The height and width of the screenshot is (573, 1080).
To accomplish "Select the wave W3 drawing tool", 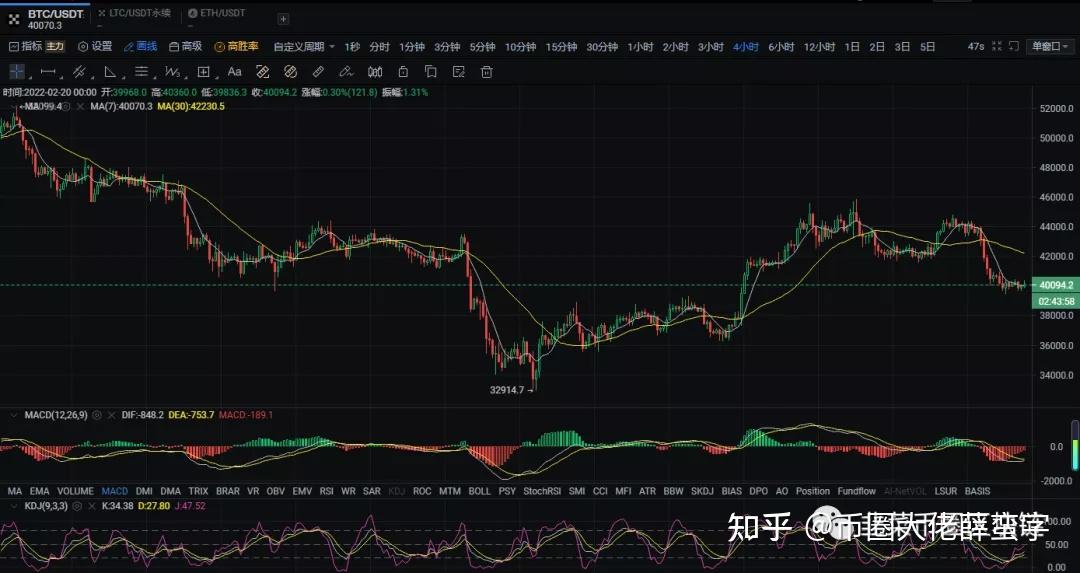I will 172,72.
